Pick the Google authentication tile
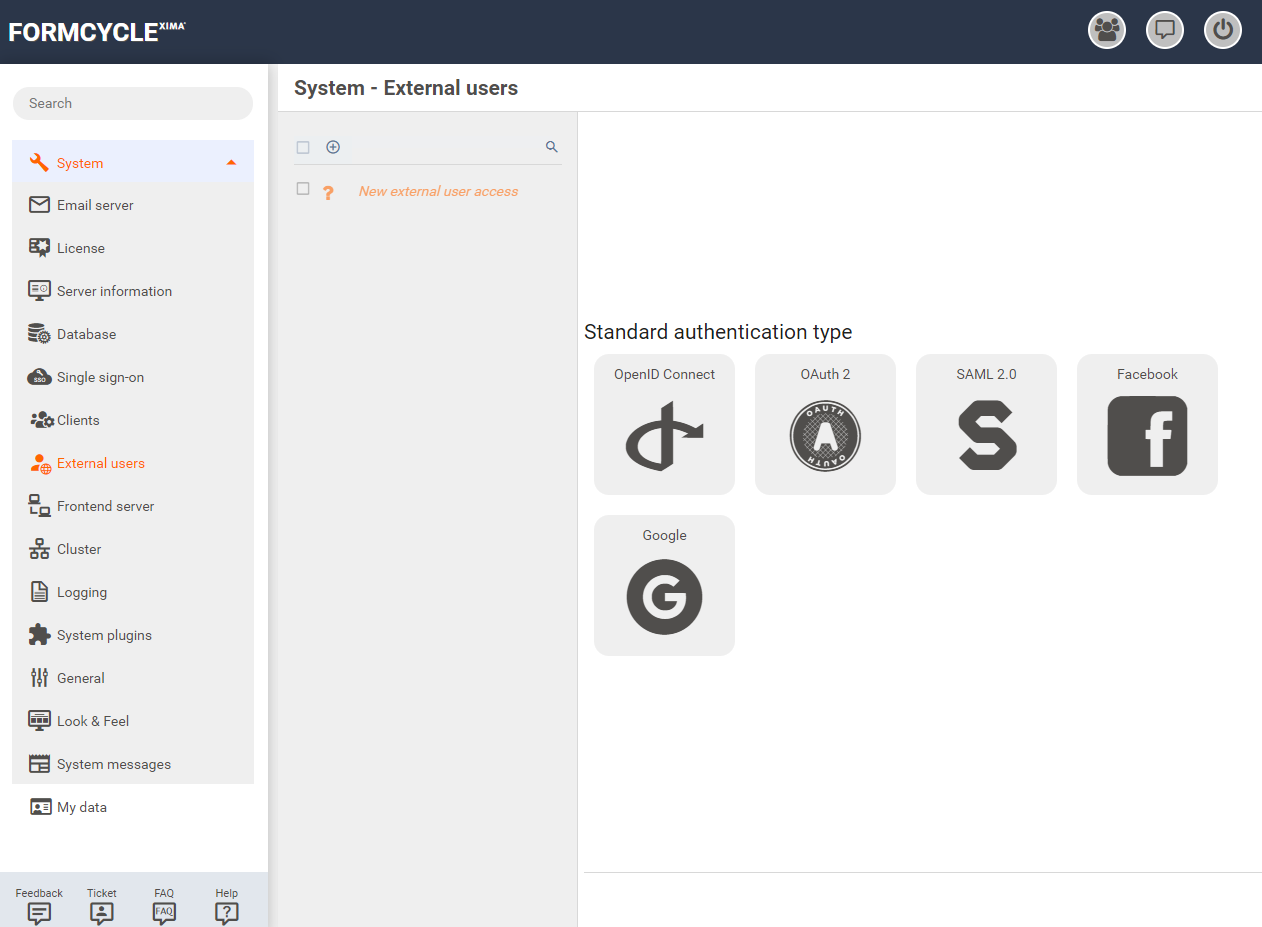Viewport: 1262px width, 927px height. coord(664,585)
